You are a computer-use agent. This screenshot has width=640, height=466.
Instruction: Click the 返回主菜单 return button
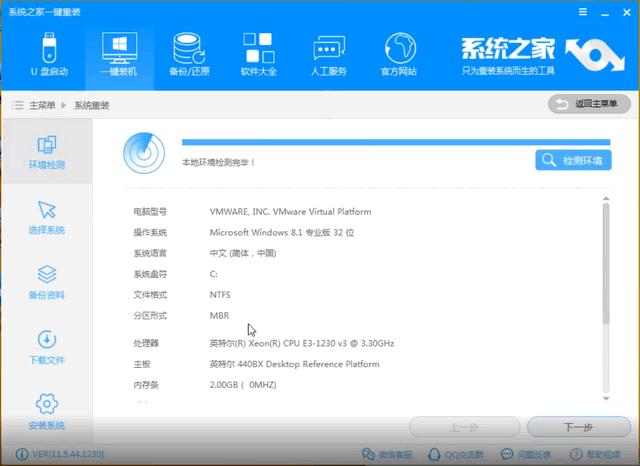589,104
